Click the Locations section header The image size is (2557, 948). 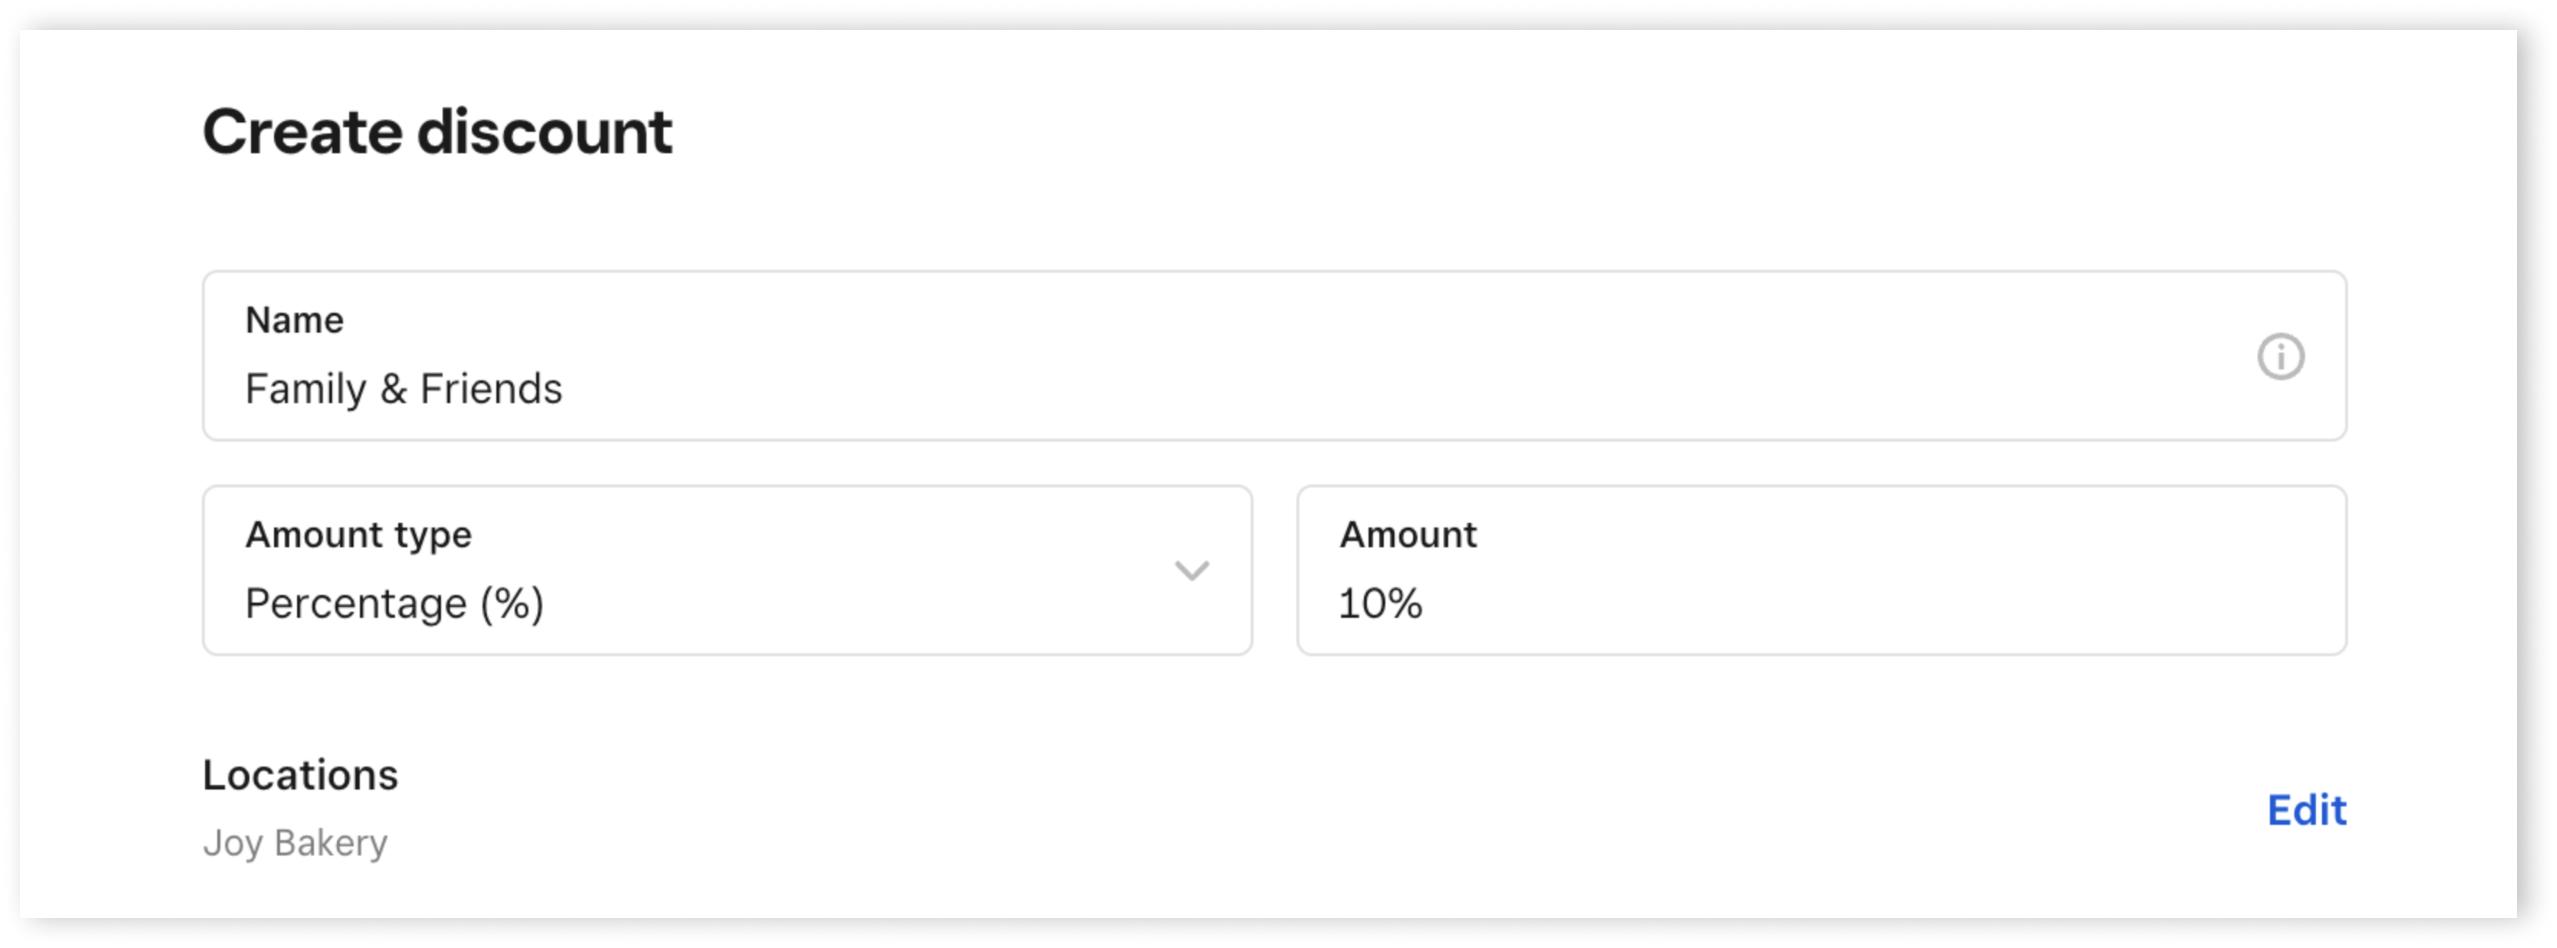pos(301,773)
